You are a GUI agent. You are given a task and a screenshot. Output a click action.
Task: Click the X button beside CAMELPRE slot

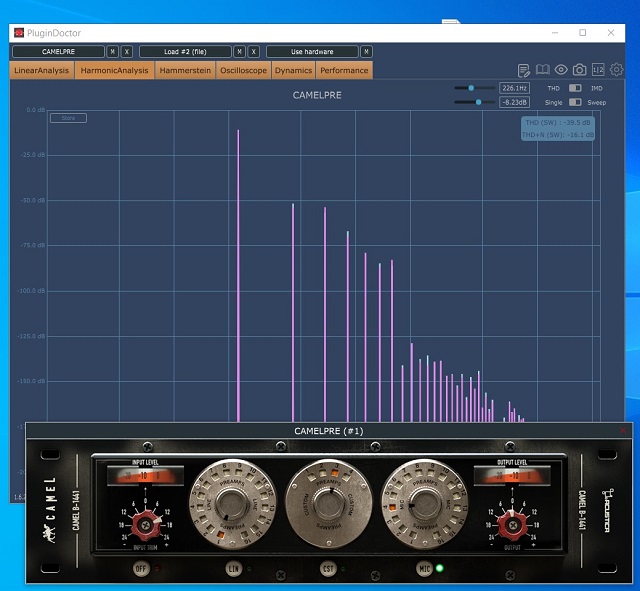click(x=127, y=51)
